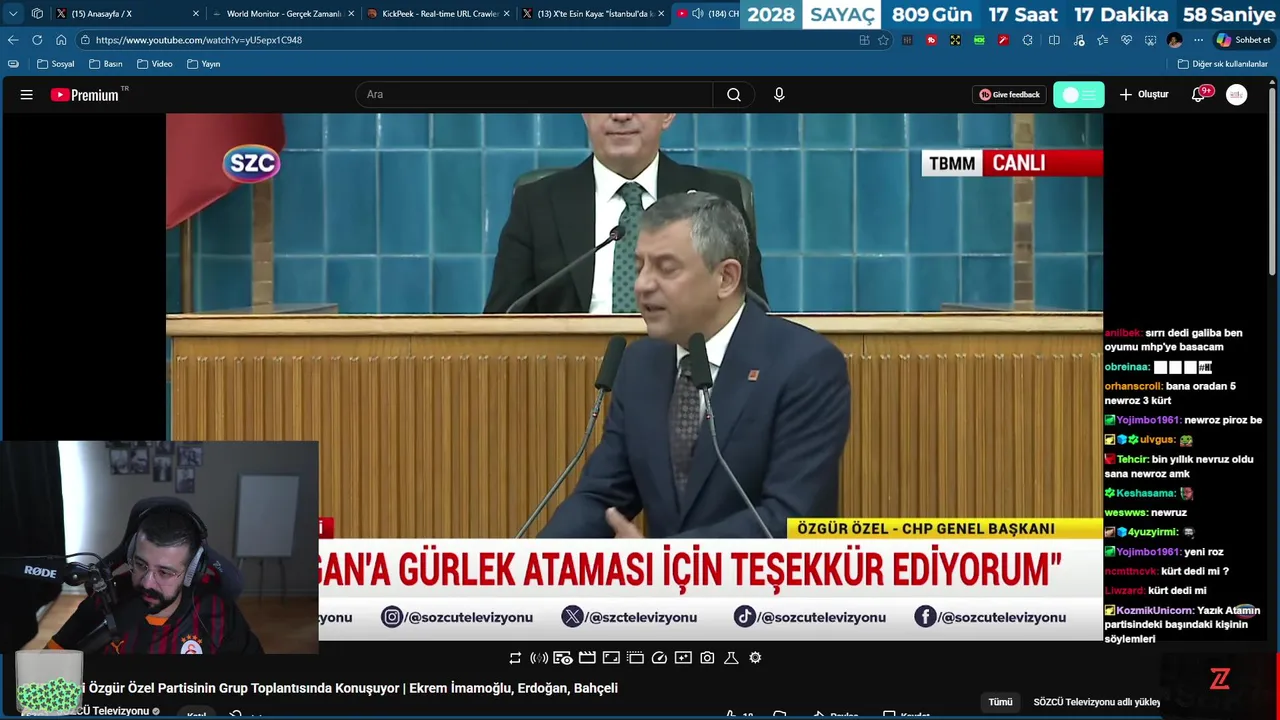
Task: Click the pop-up player dotted-frame icon
Action: (635, 657)
